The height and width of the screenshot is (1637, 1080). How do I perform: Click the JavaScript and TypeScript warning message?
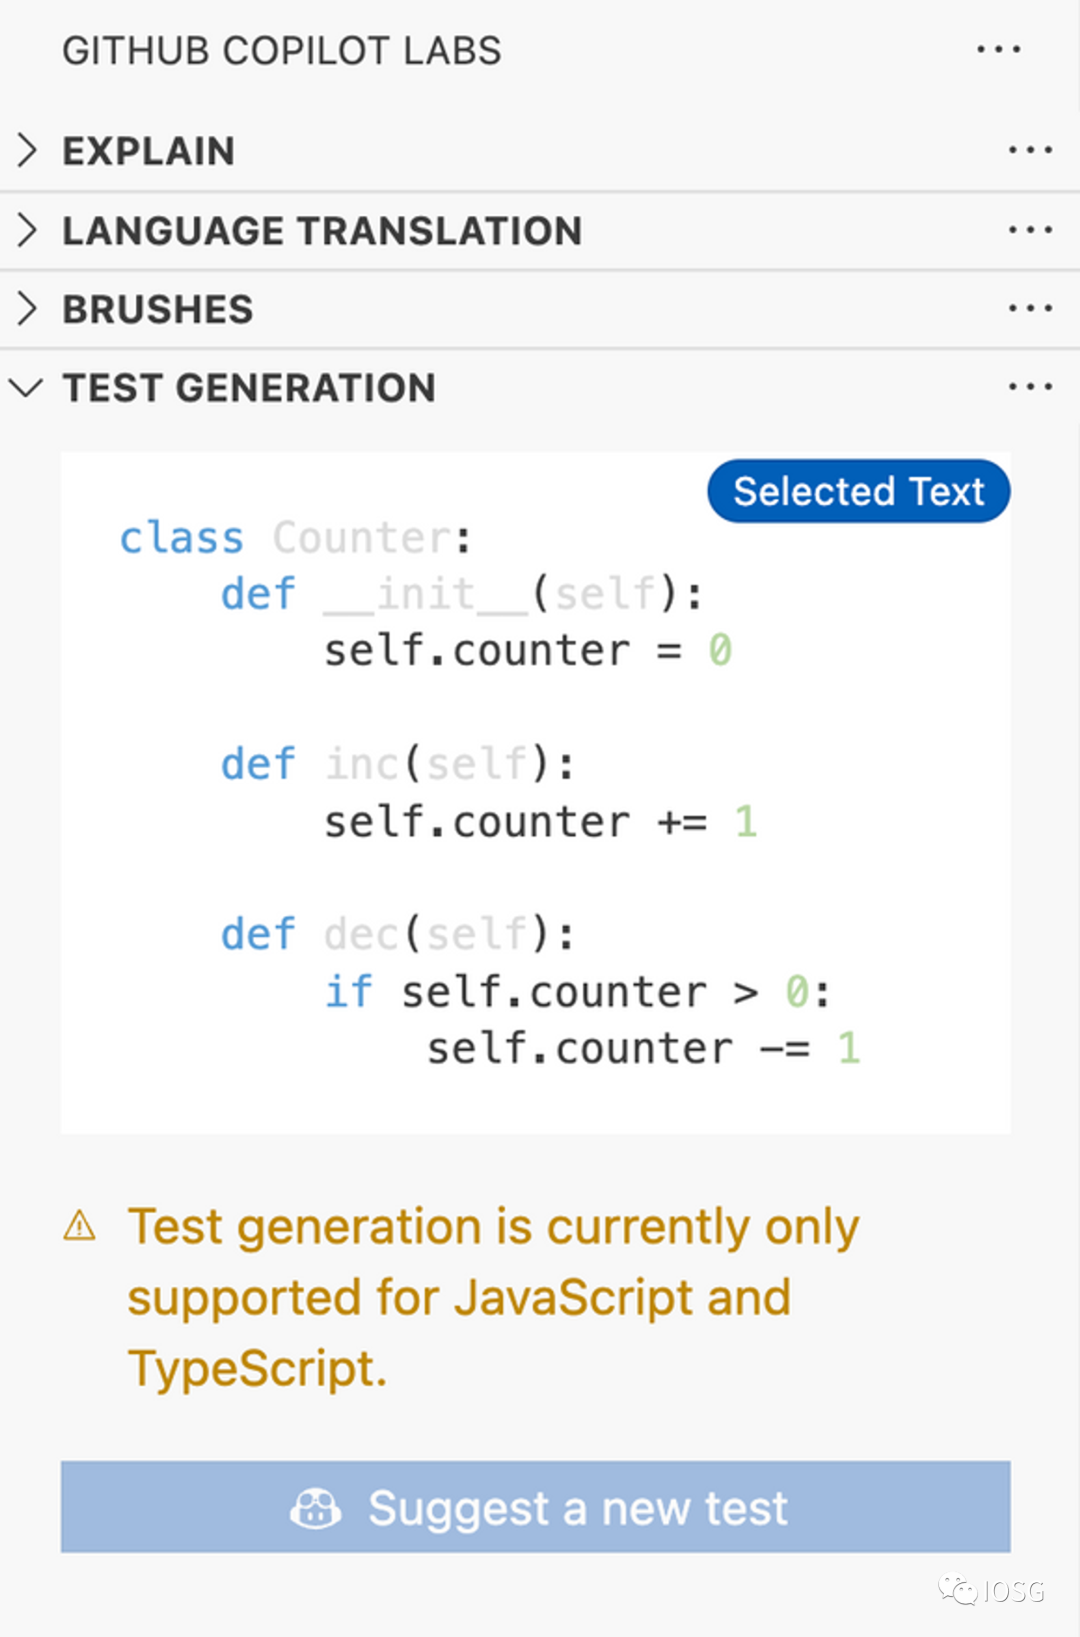click(493, 1297)
